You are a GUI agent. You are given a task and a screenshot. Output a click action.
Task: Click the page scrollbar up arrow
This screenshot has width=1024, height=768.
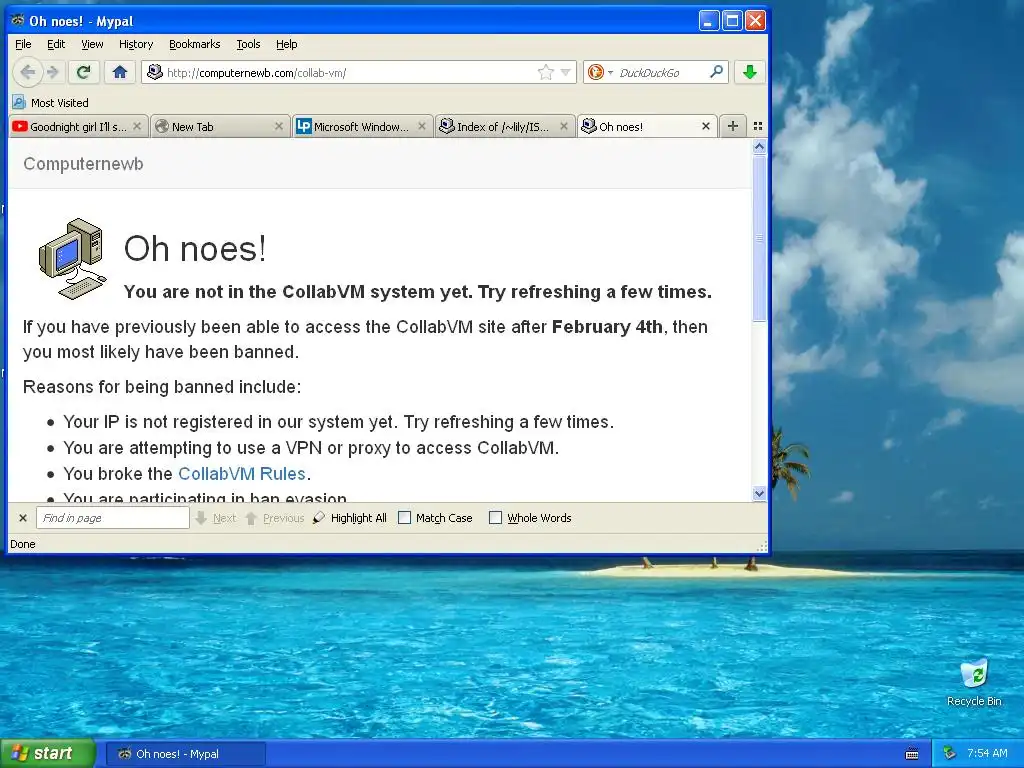(759, 148)
